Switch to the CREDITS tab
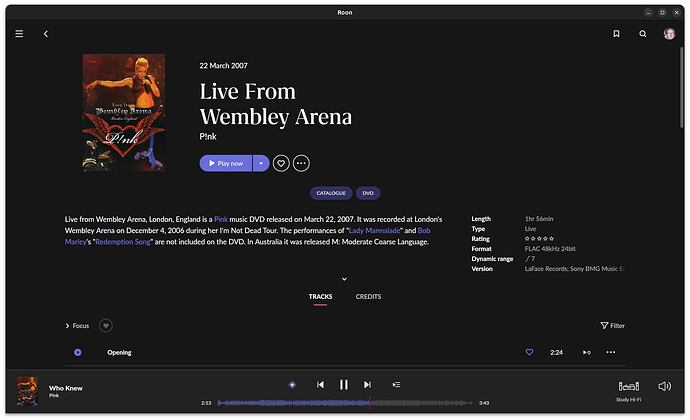 tap(368, 297)
